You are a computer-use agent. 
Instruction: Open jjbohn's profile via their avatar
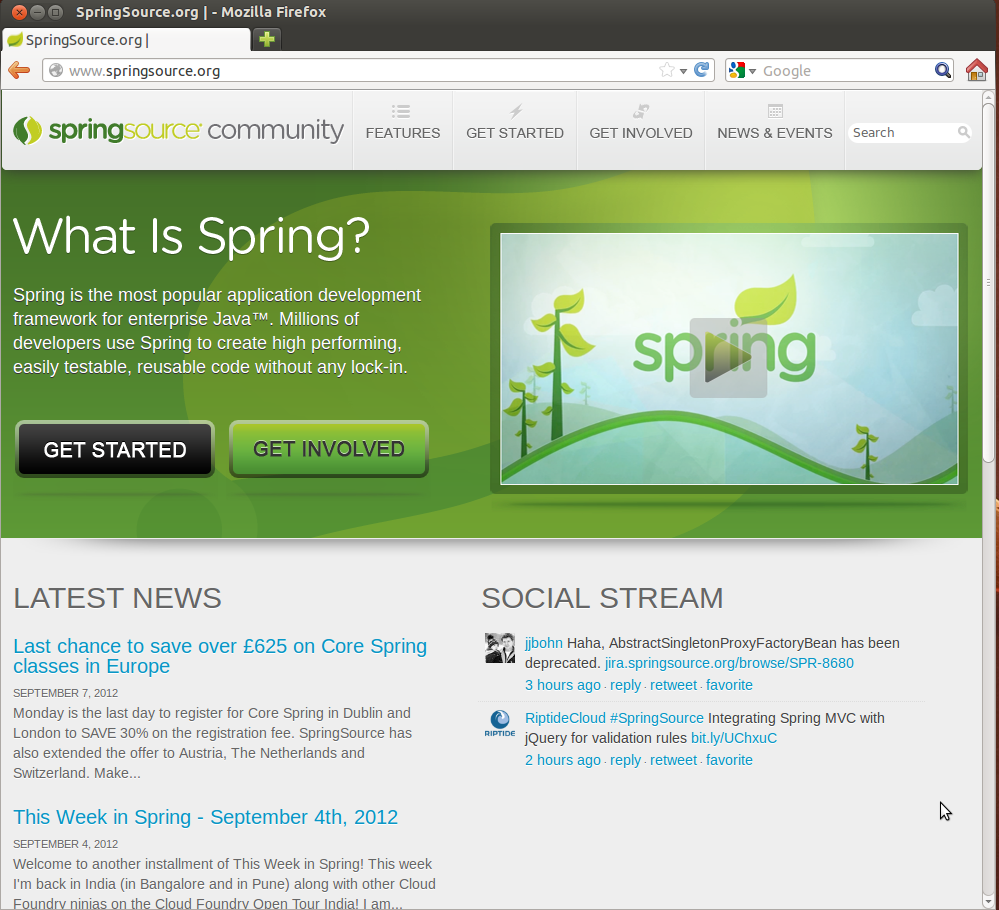(499, 647)
